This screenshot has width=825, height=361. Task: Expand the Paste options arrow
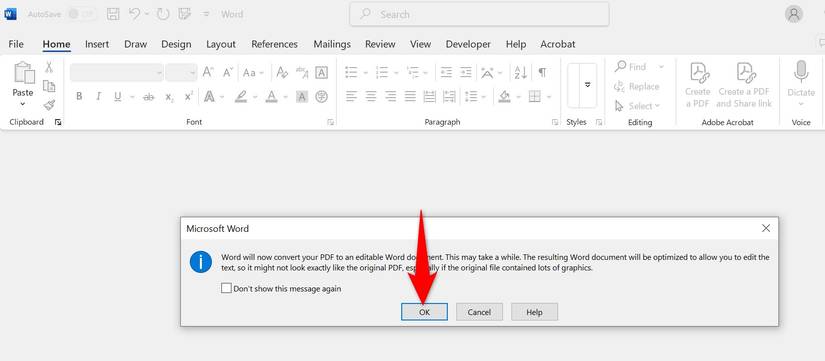click(23, 104)
